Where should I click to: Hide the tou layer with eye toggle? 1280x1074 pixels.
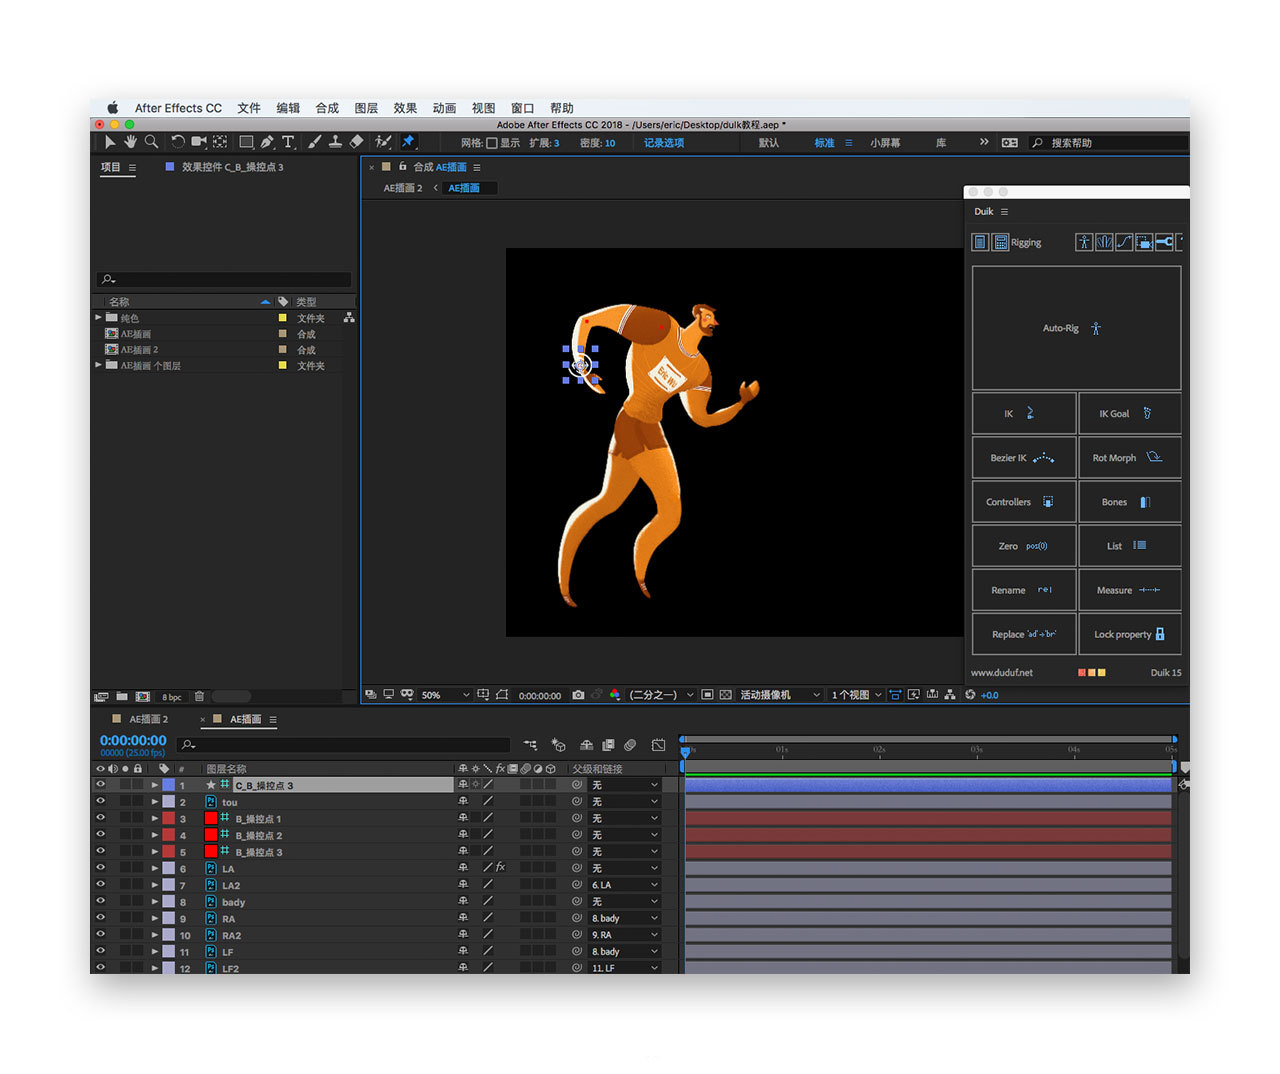[100, 801]
